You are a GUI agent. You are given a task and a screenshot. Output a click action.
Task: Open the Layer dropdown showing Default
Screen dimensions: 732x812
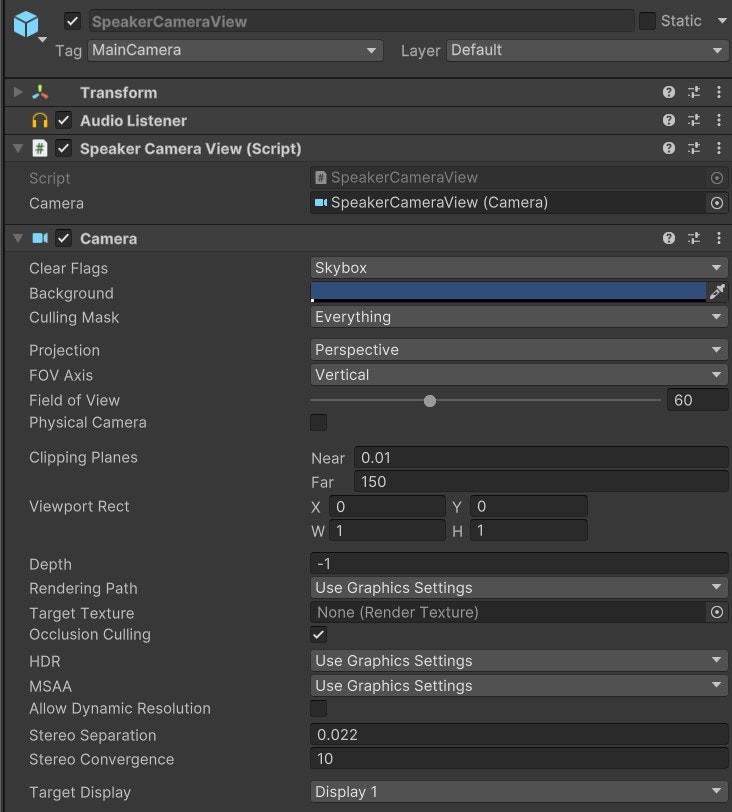[587, 50]
